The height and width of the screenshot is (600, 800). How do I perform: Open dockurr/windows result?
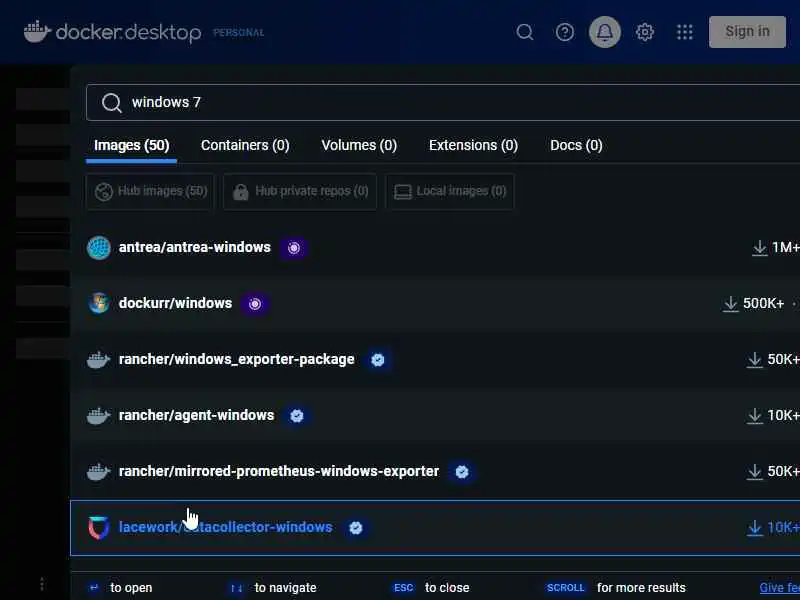pyautogui.click(x=435, y=304)
